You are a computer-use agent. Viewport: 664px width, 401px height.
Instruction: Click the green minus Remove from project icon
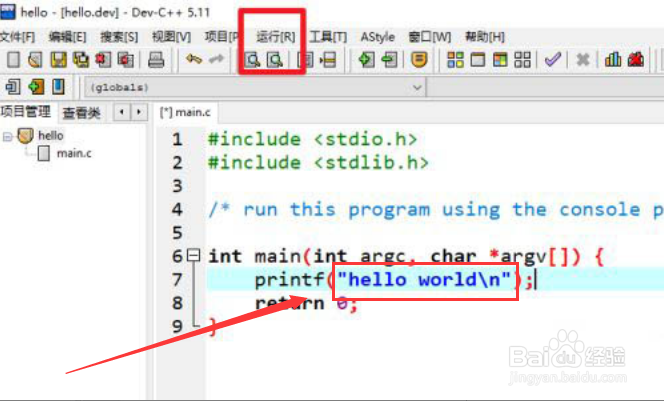(x=389, y=60)
